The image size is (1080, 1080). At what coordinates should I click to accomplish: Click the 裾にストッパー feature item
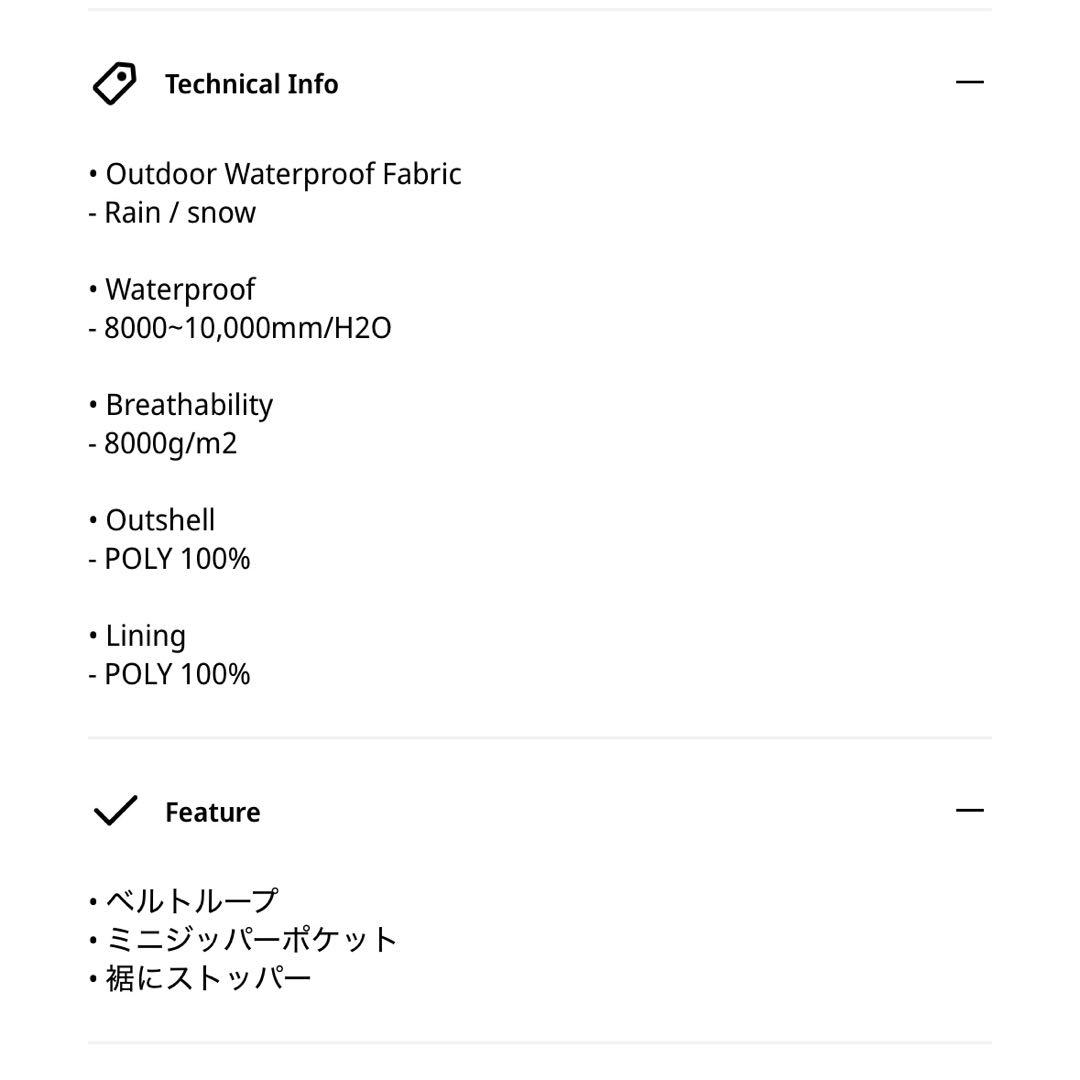(x=200, y=977)
